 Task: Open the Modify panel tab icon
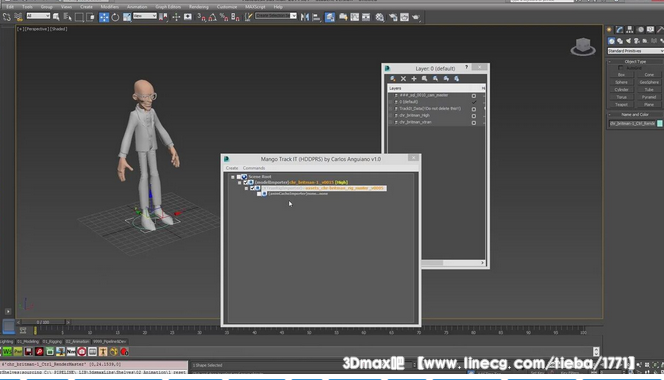coord(620,29)
